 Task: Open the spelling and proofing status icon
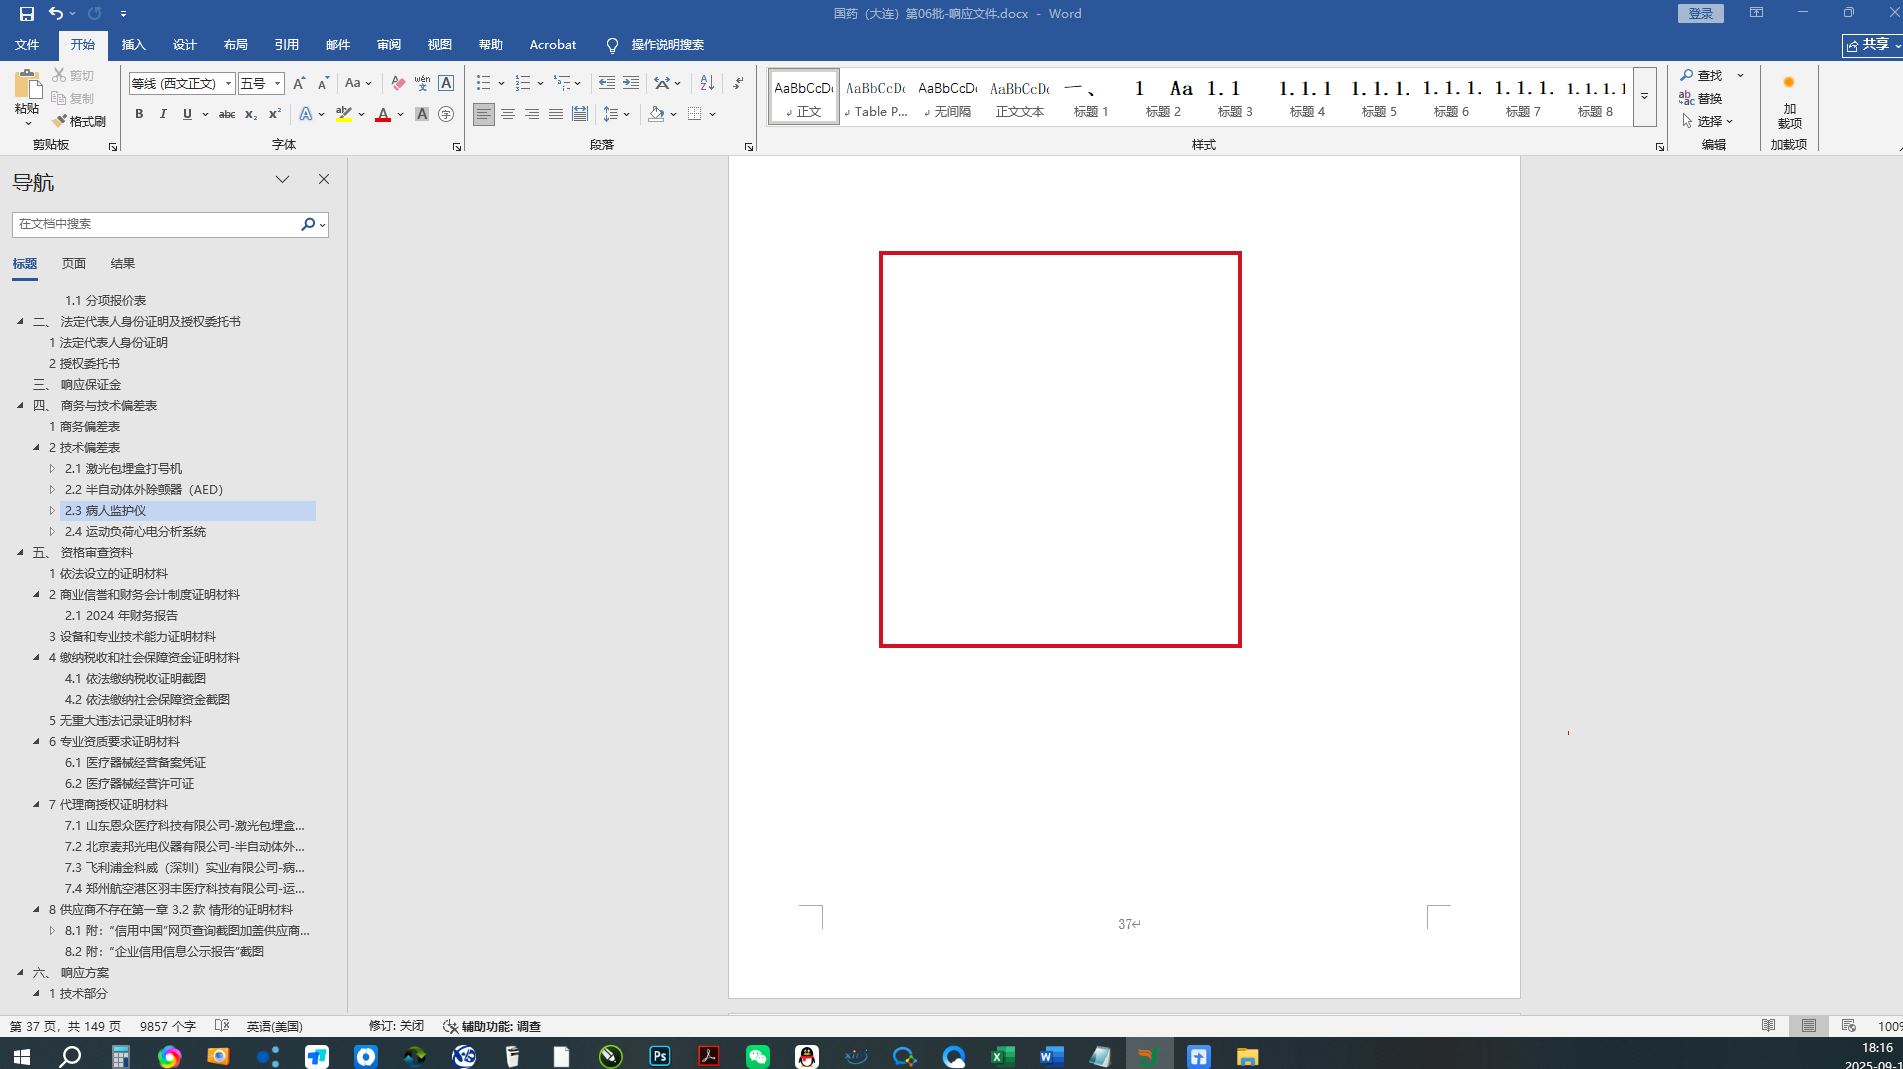[222, 1026]
